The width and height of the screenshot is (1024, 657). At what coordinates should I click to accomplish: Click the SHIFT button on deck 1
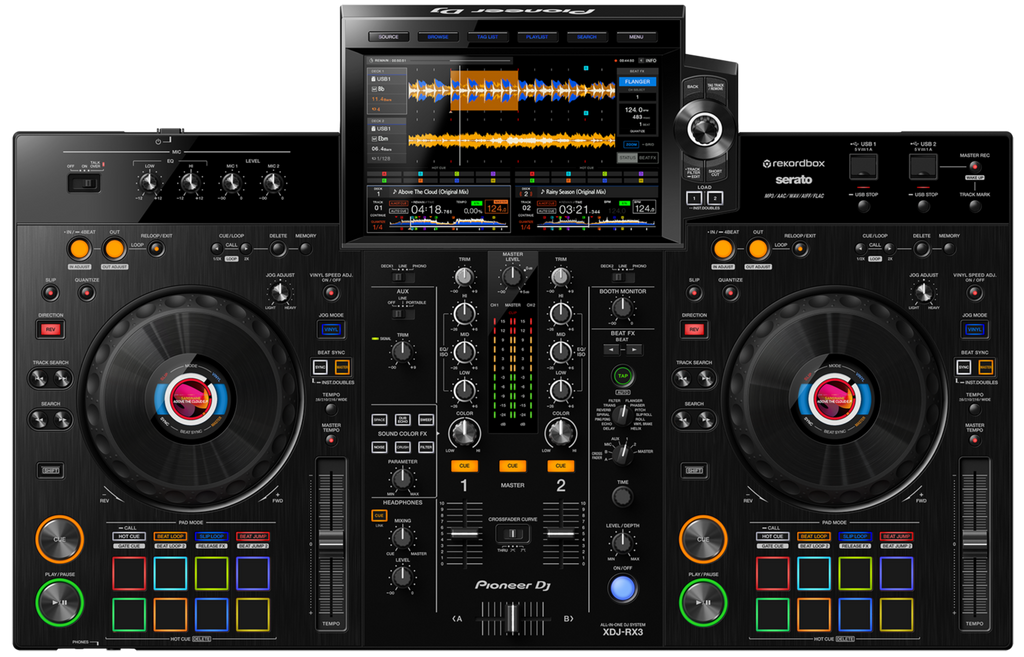[x=50, y=471]
